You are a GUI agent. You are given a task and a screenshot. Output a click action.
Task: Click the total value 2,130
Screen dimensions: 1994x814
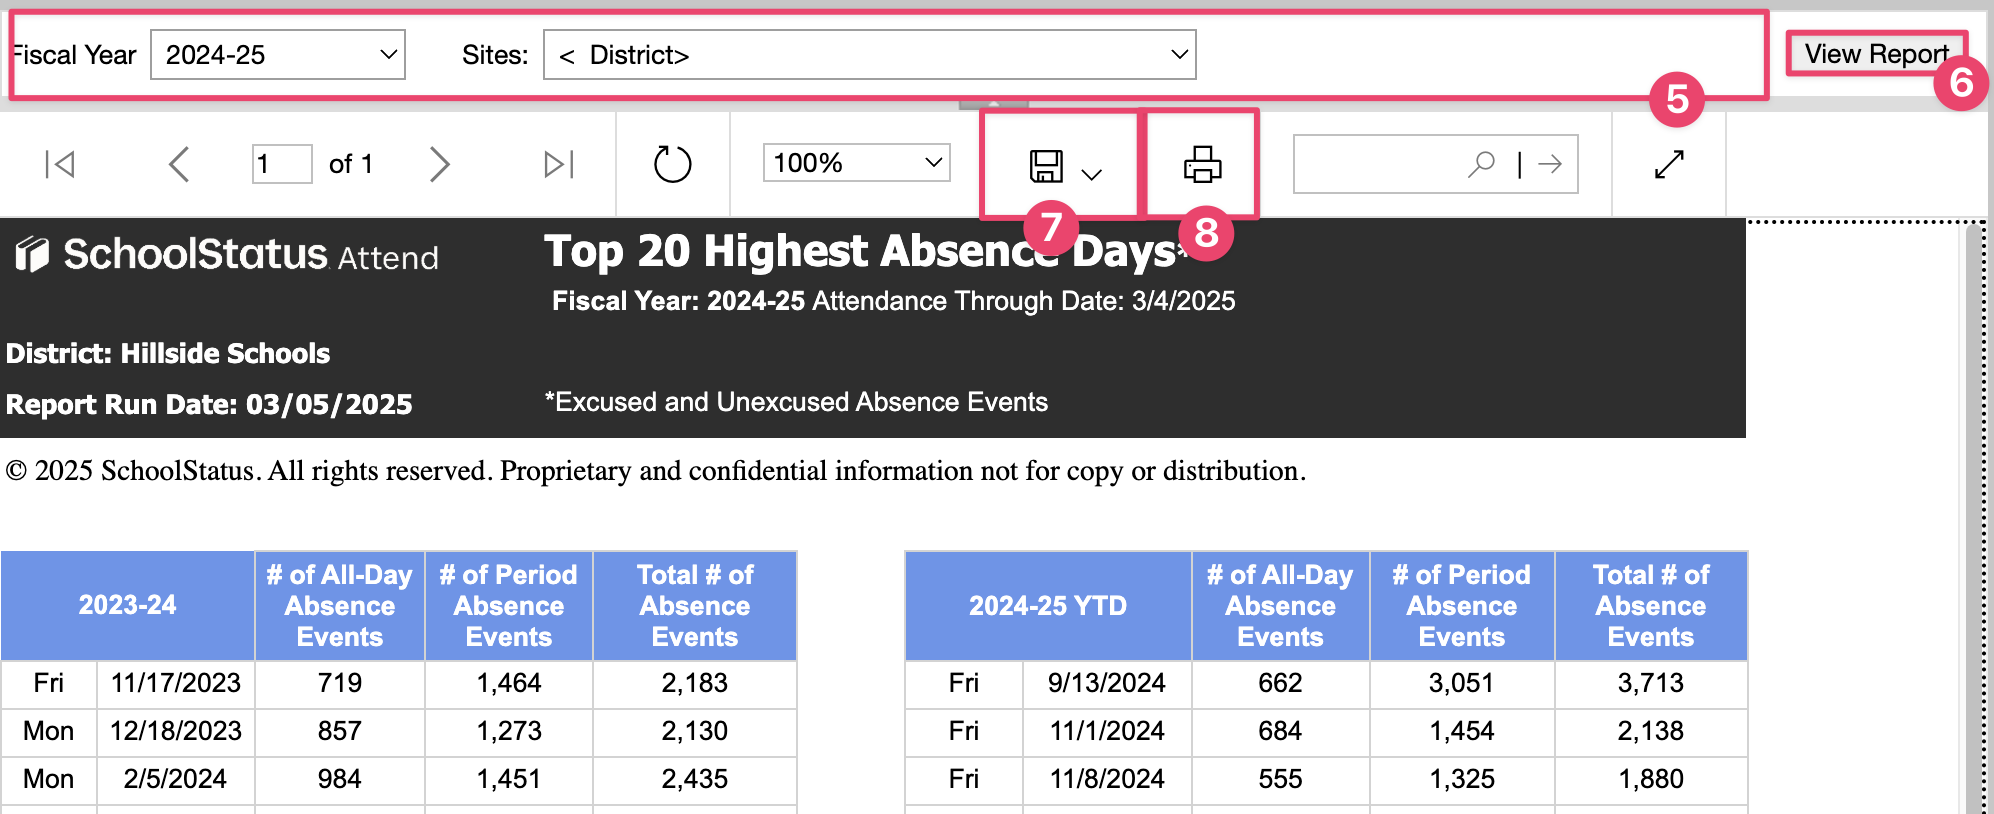[695, 732]
